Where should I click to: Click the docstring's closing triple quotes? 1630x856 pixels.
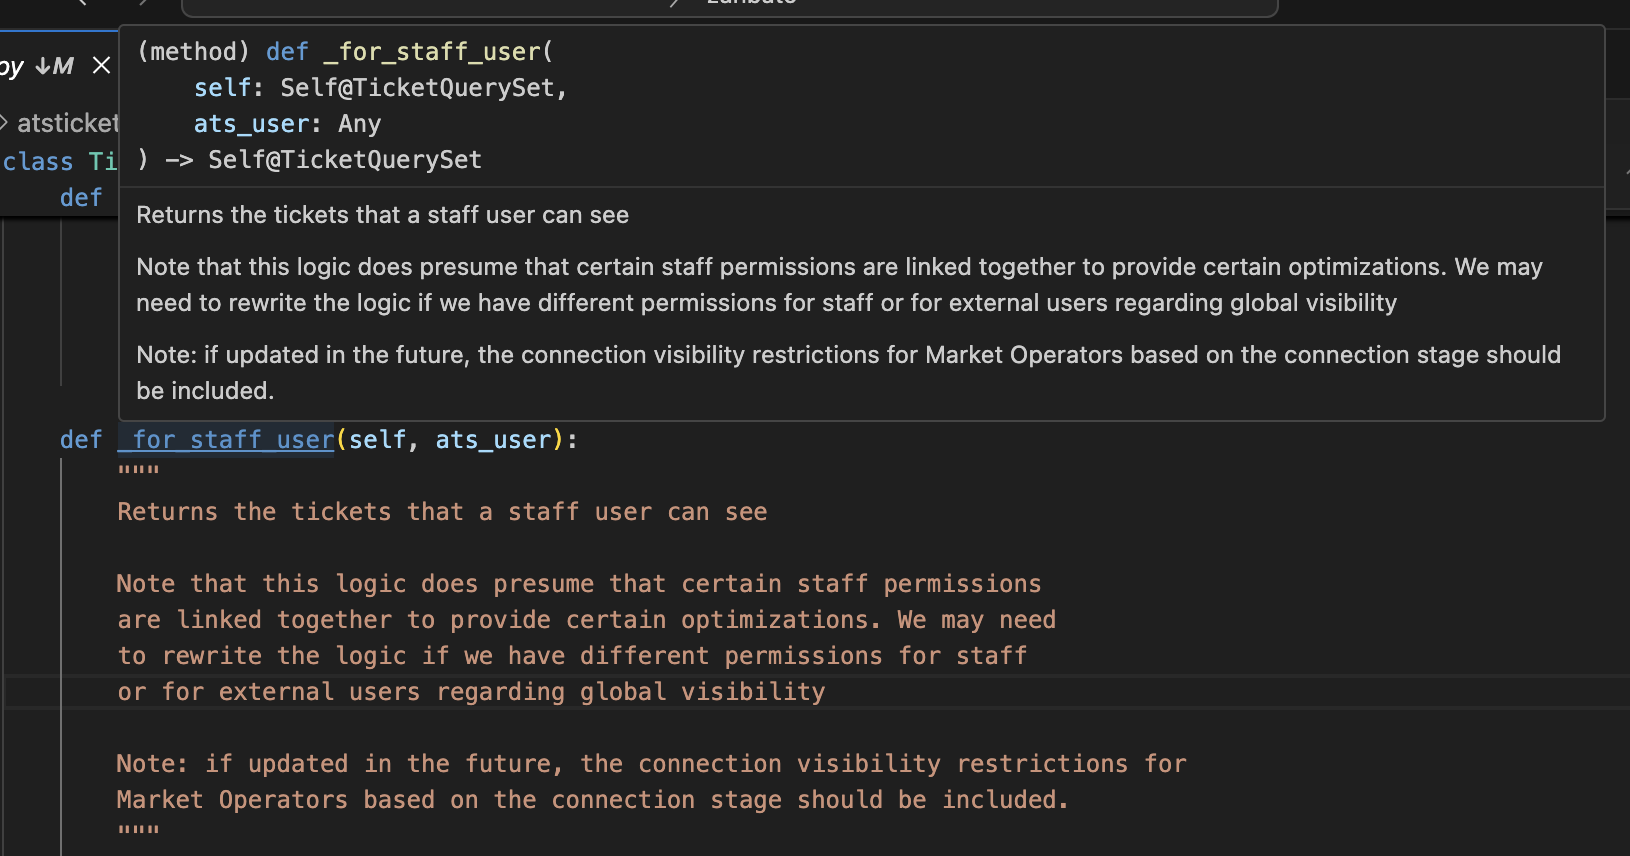(138, 830)
